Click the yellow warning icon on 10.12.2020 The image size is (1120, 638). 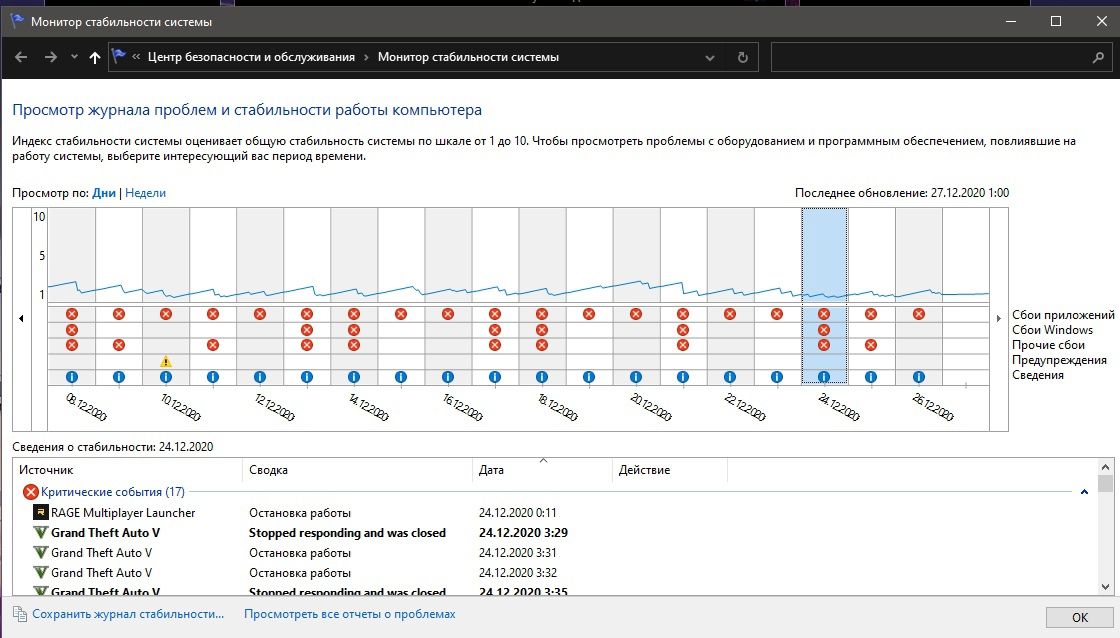[x=166, y=362]
